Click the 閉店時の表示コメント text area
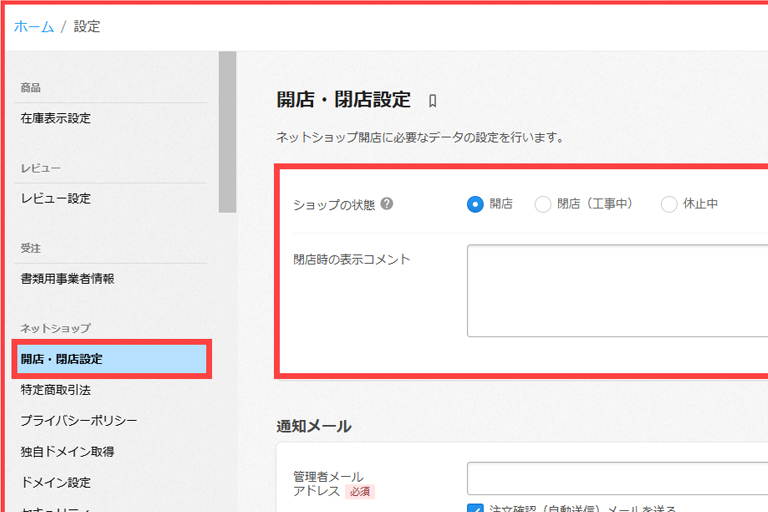 pyautogui.click(x=617, y=291)
